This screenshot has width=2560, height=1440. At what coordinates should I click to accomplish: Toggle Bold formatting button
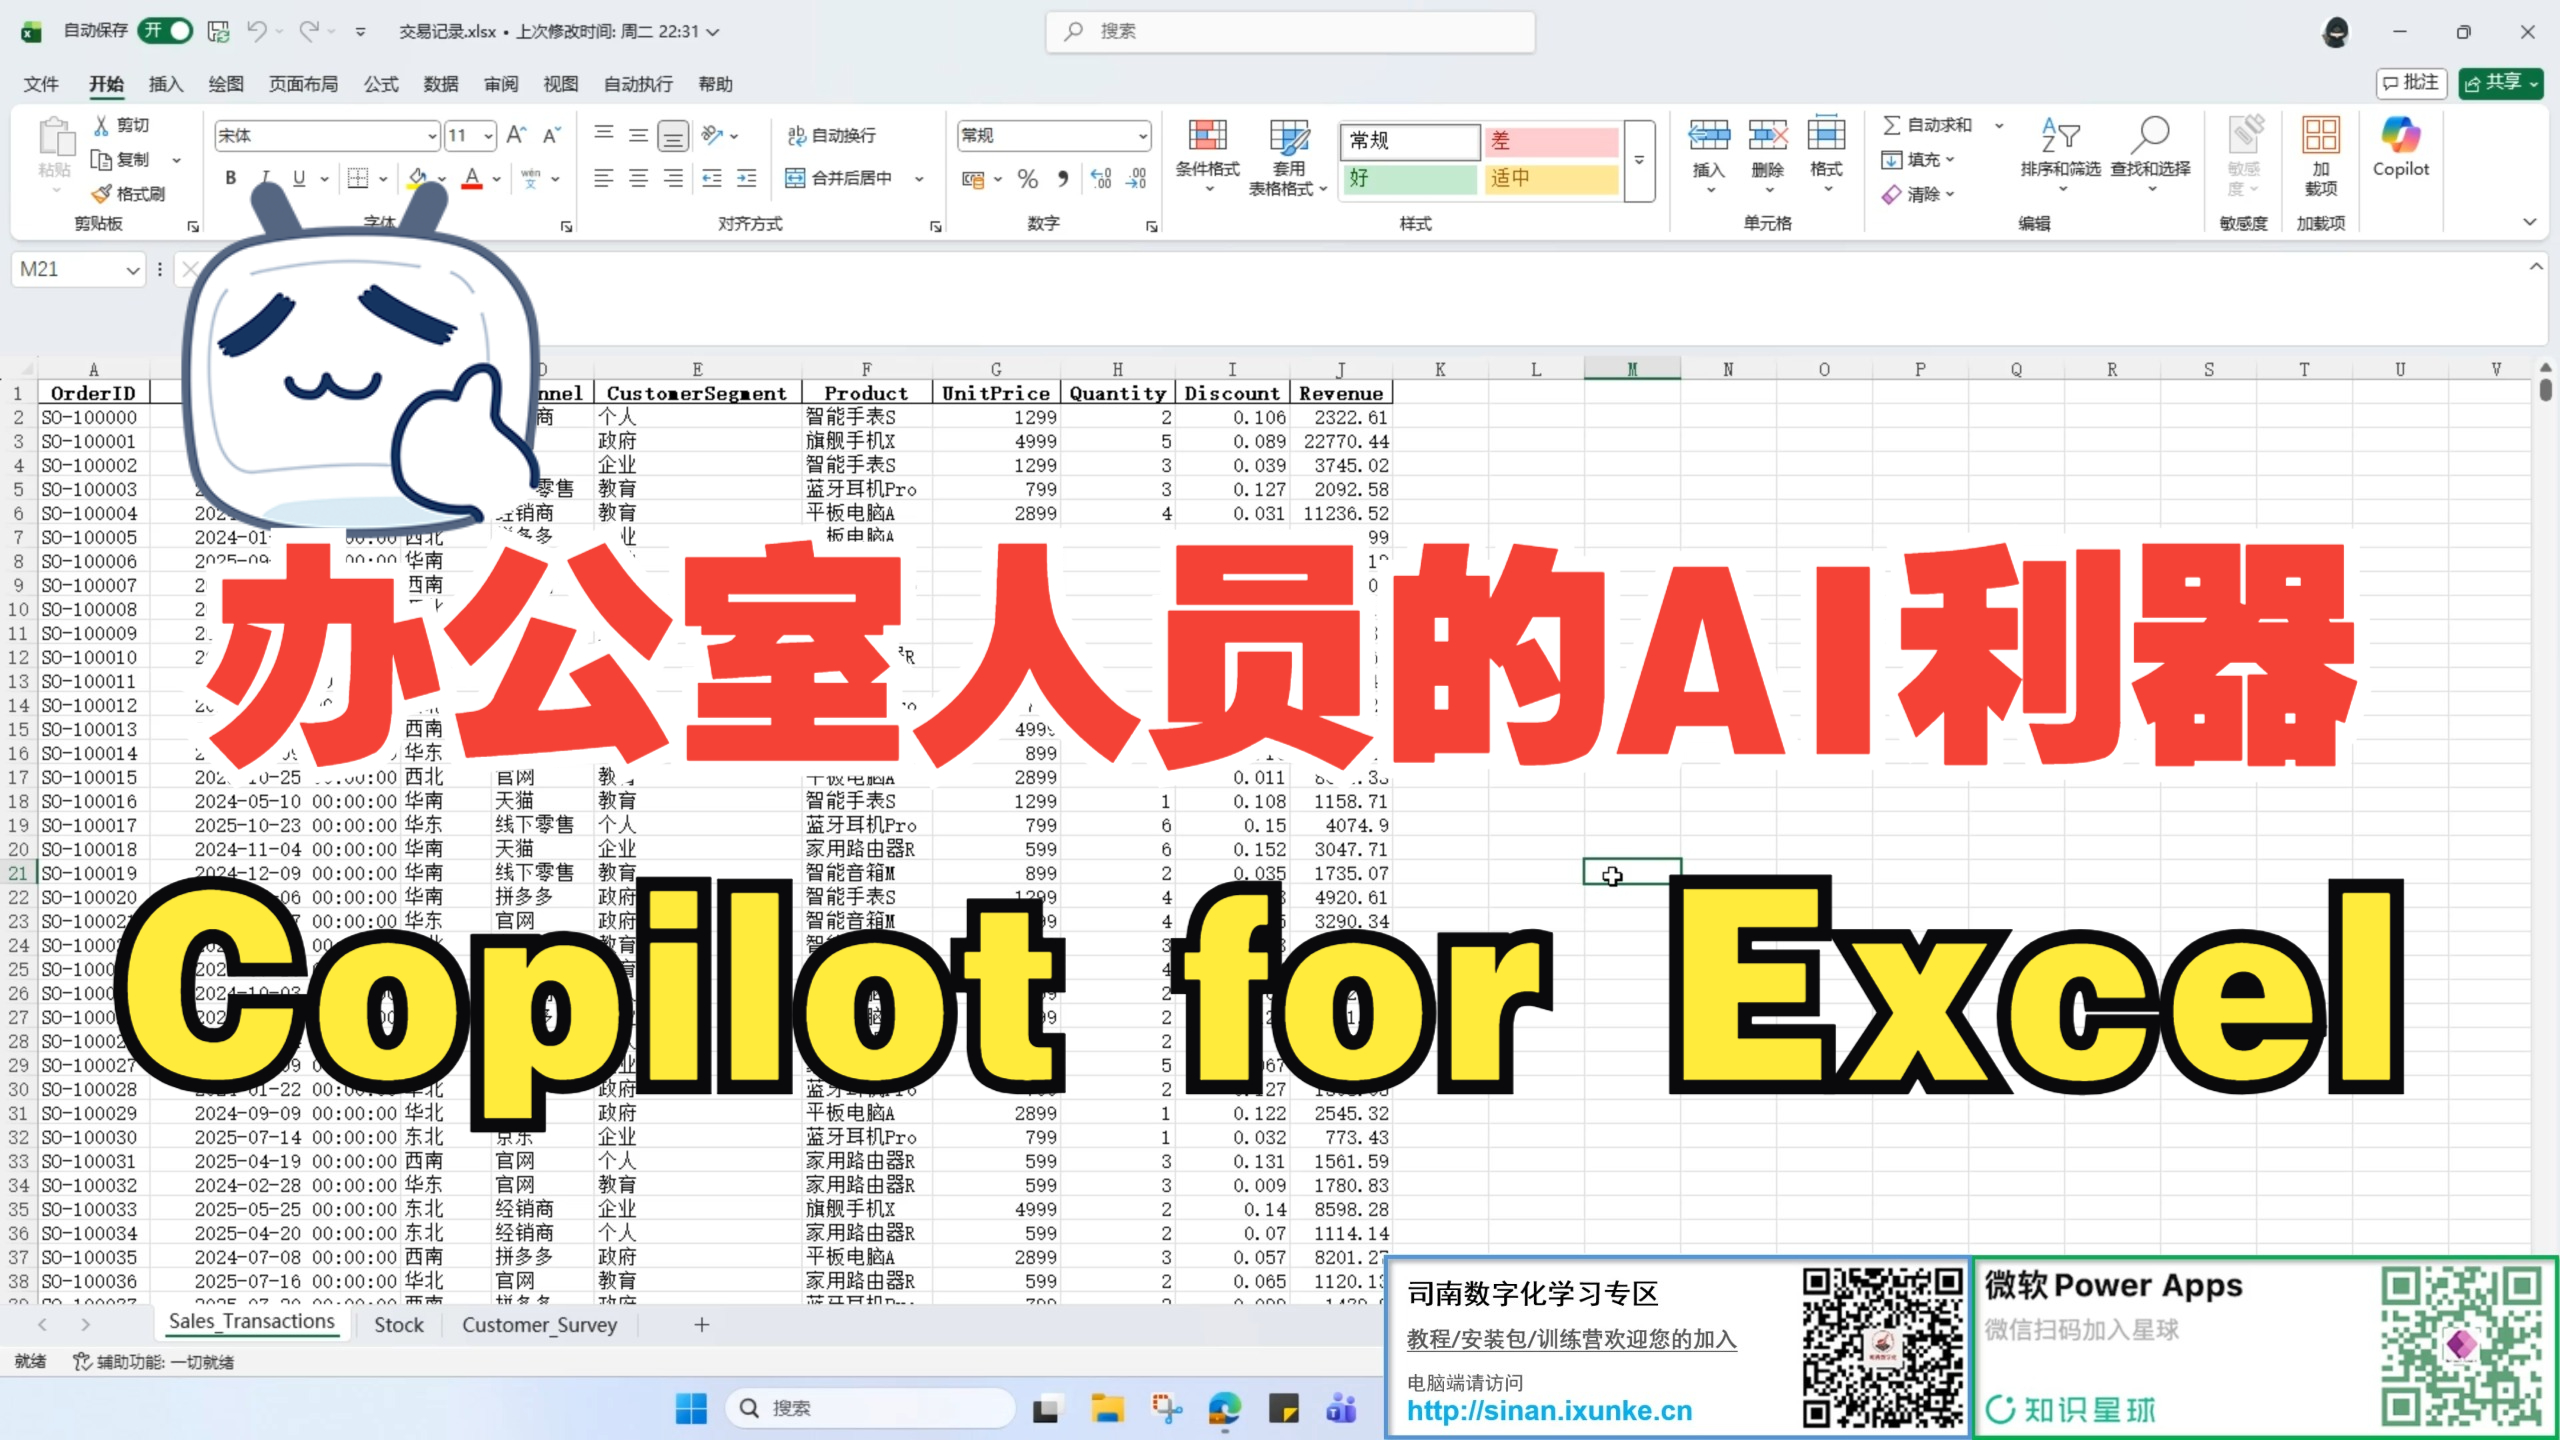[231, 178]
